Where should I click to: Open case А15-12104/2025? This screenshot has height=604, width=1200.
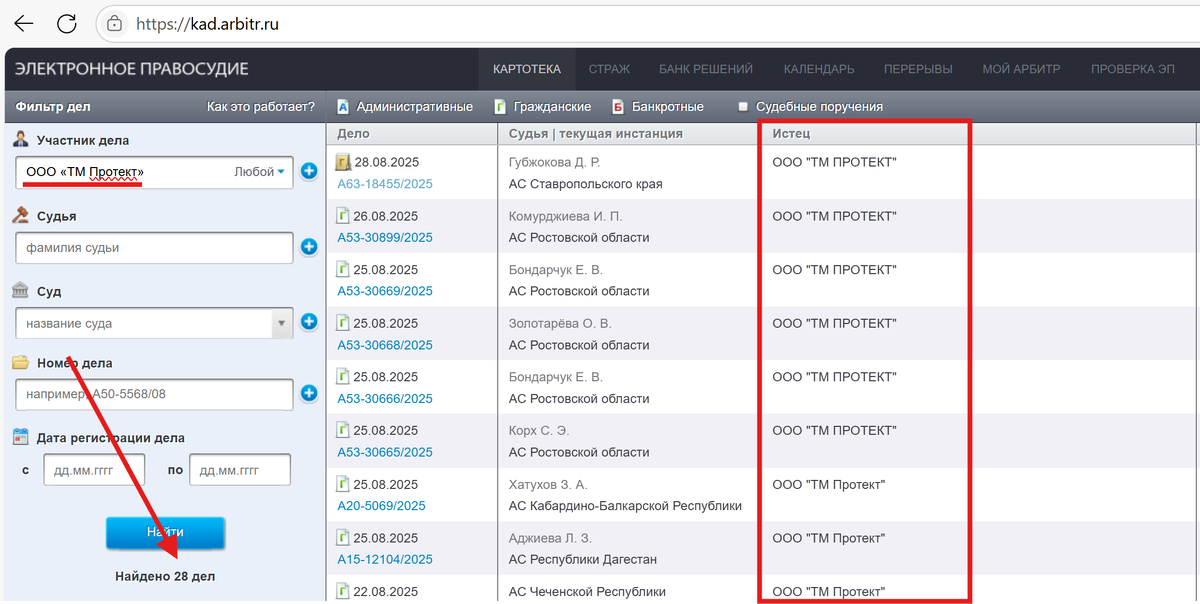[385, 559]
